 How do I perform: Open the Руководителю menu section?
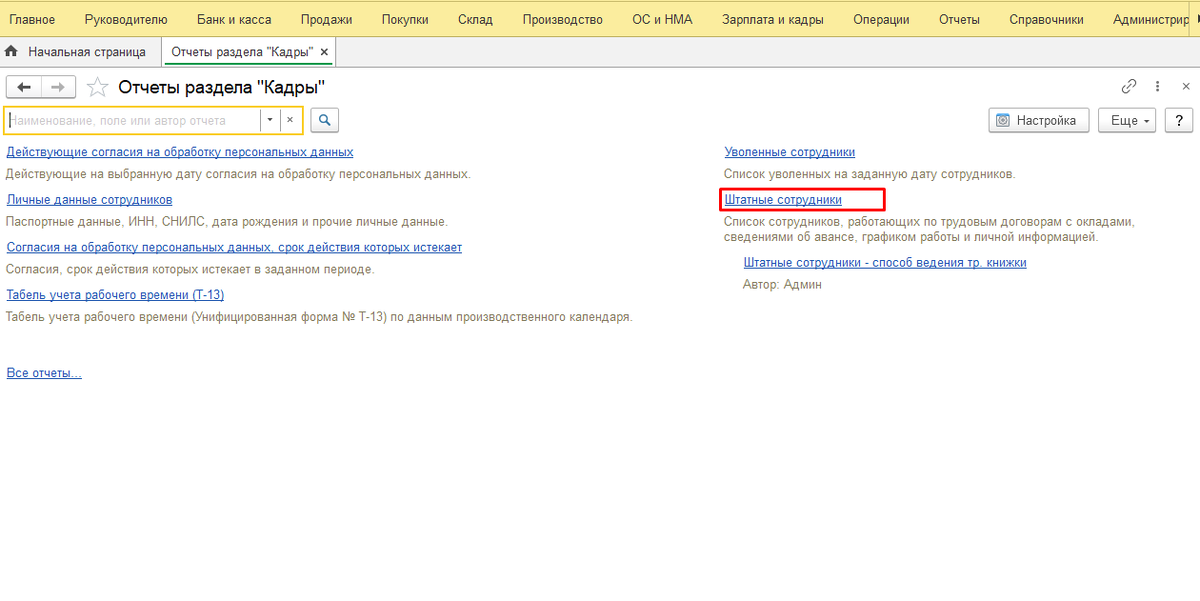tap(126, 19)
